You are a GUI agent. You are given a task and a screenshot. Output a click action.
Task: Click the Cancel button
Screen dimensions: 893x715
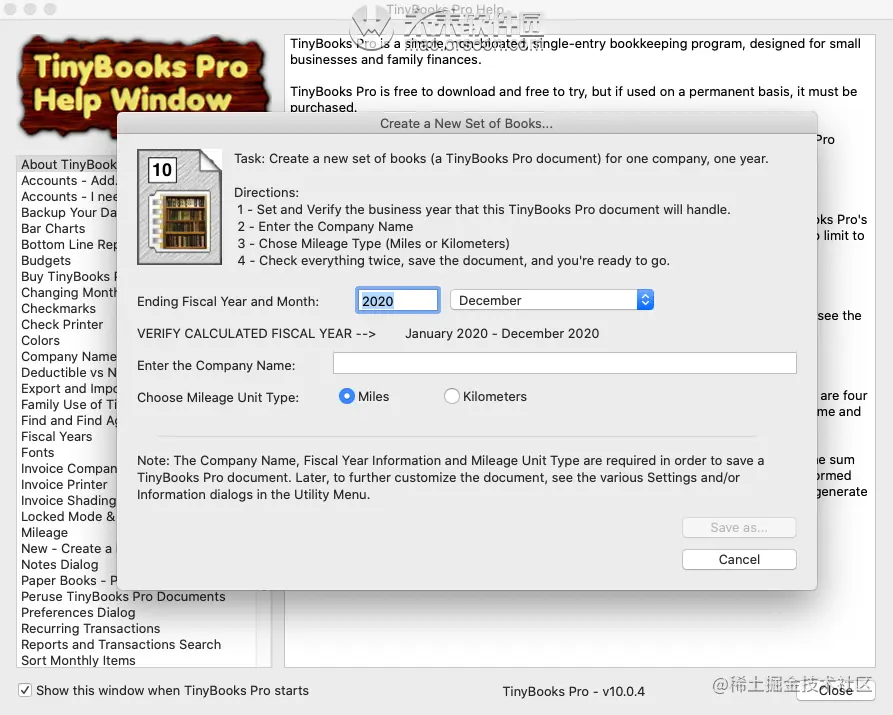click(739, 559)
